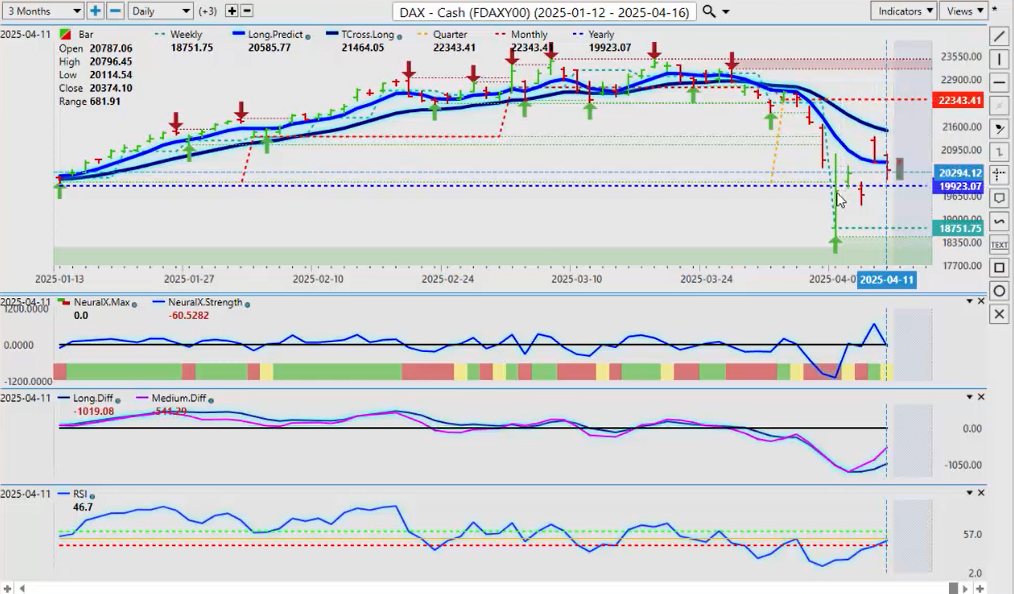Click the Yearly legend label

[601, 34]
